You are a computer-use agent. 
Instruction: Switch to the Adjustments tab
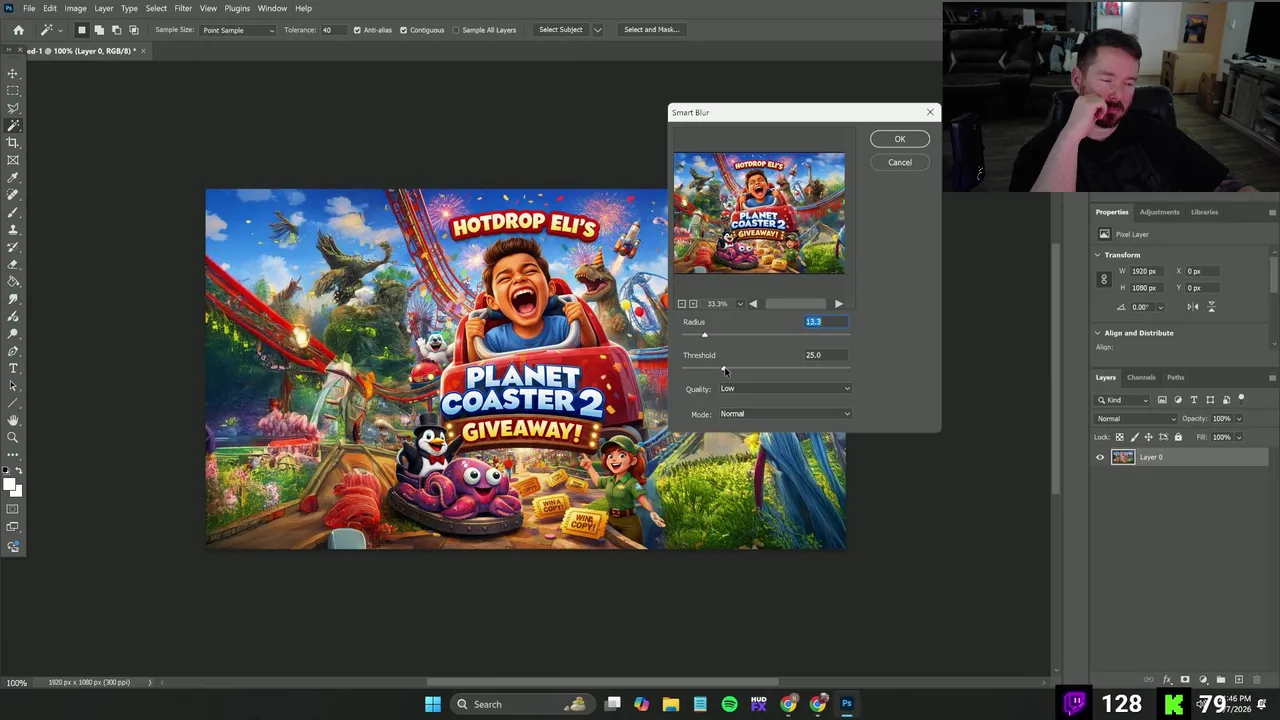[x=1159, y=212]
